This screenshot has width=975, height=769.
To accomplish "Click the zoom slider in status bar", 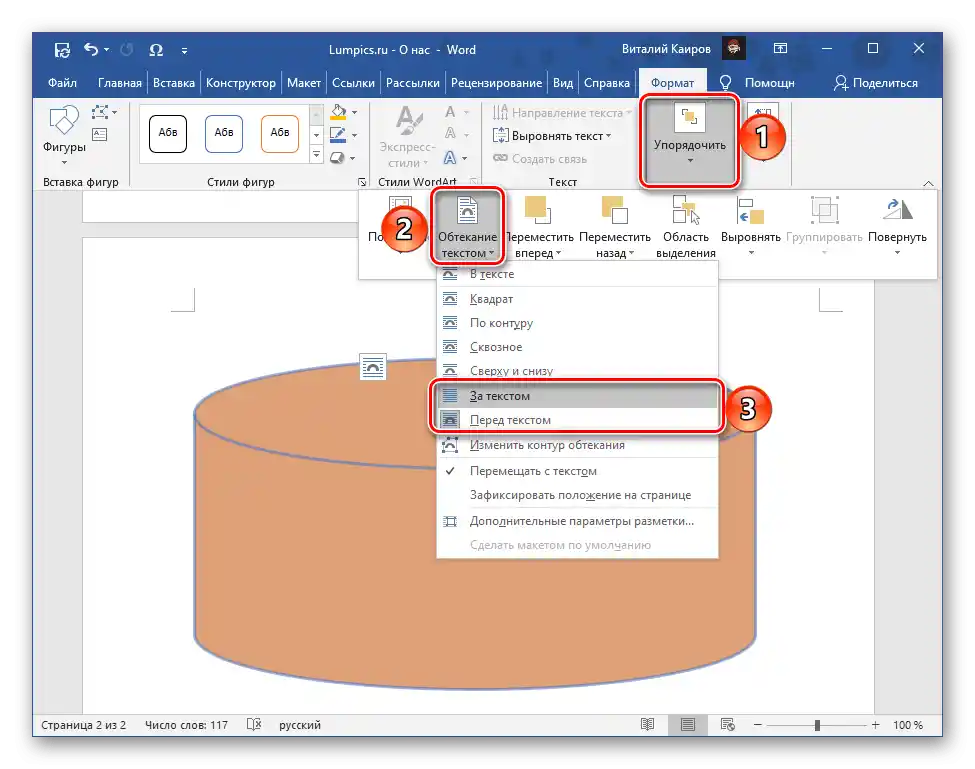I will point(817,725).
